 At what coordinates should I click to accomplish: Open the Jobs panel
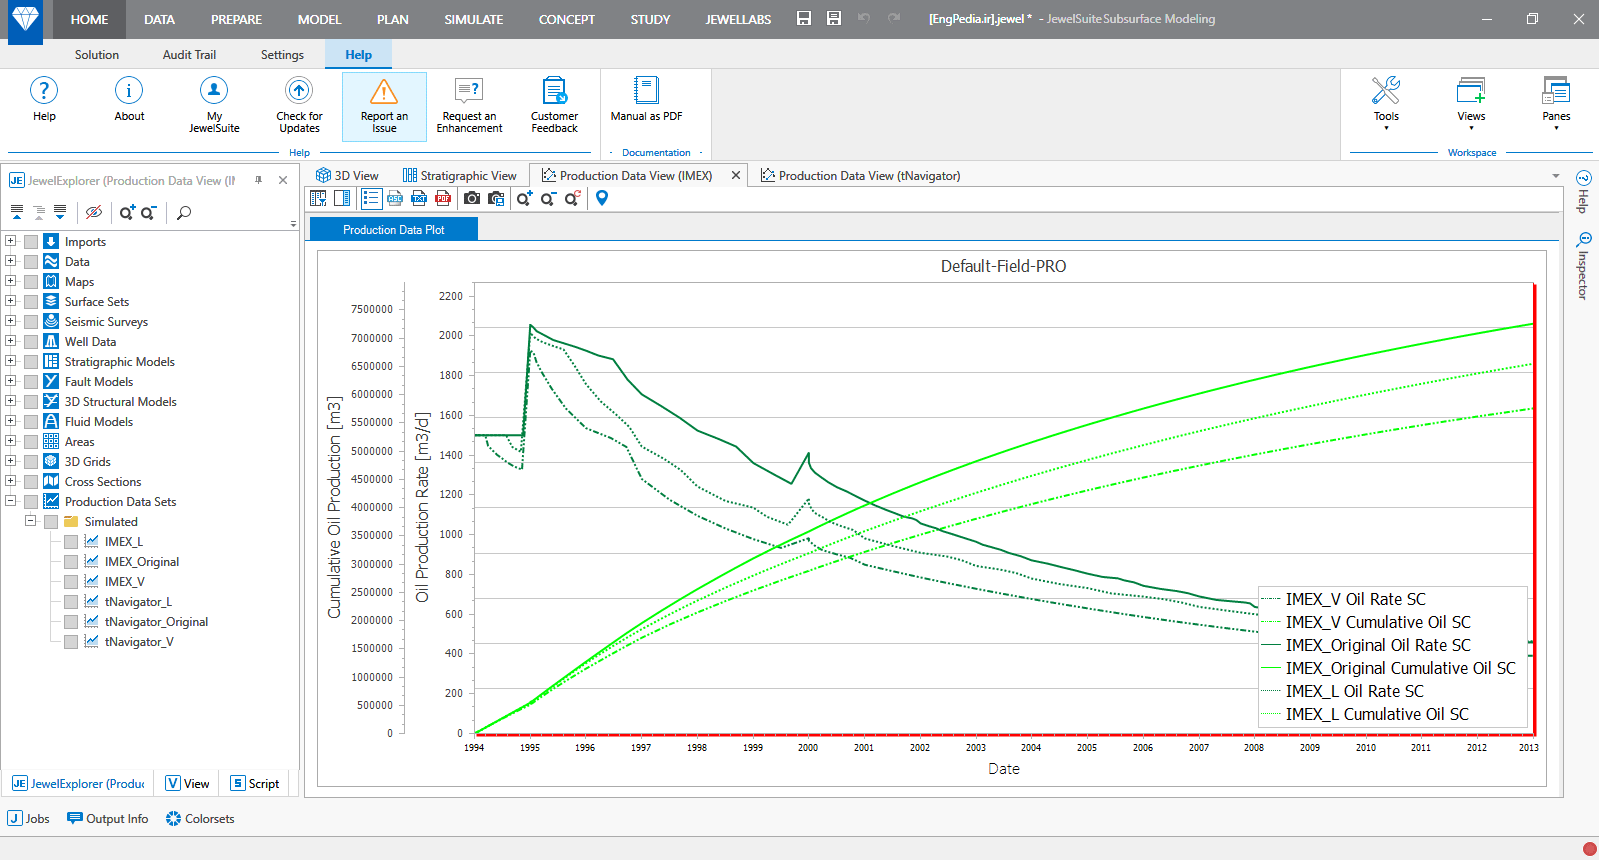(x=29, y=818)
